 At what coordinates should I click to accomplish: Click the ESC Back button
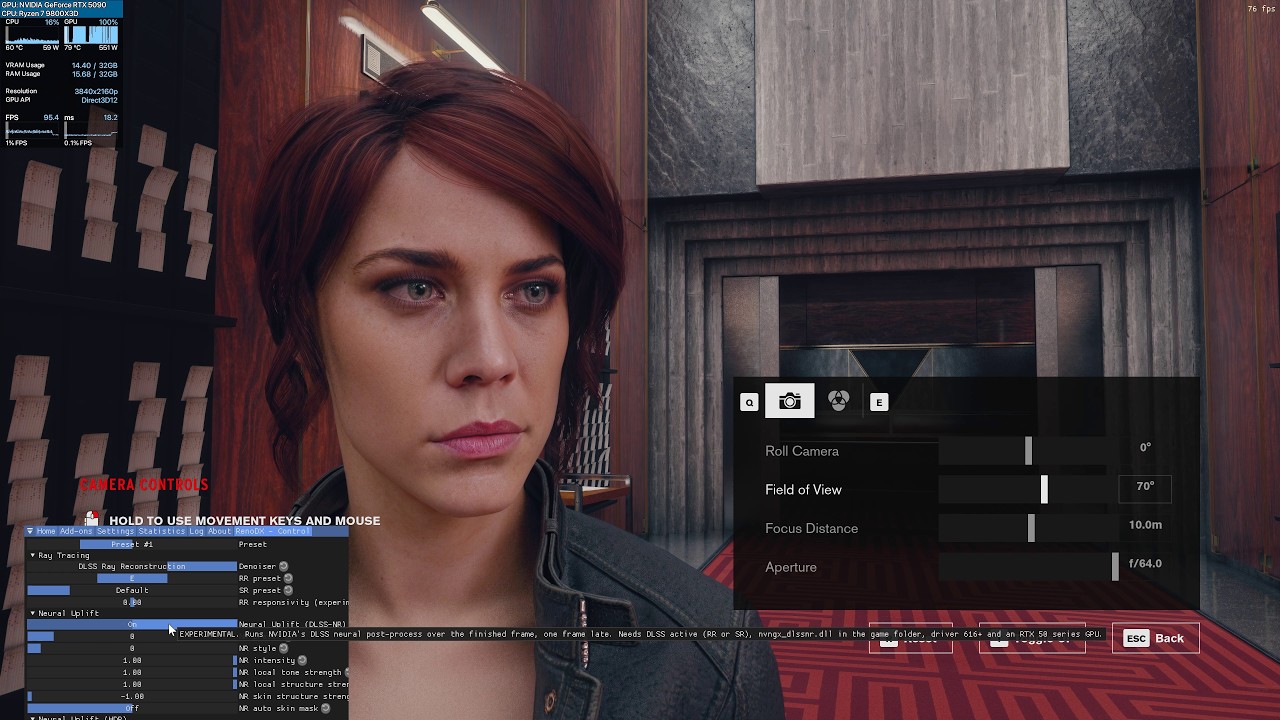click(1155, 638)
